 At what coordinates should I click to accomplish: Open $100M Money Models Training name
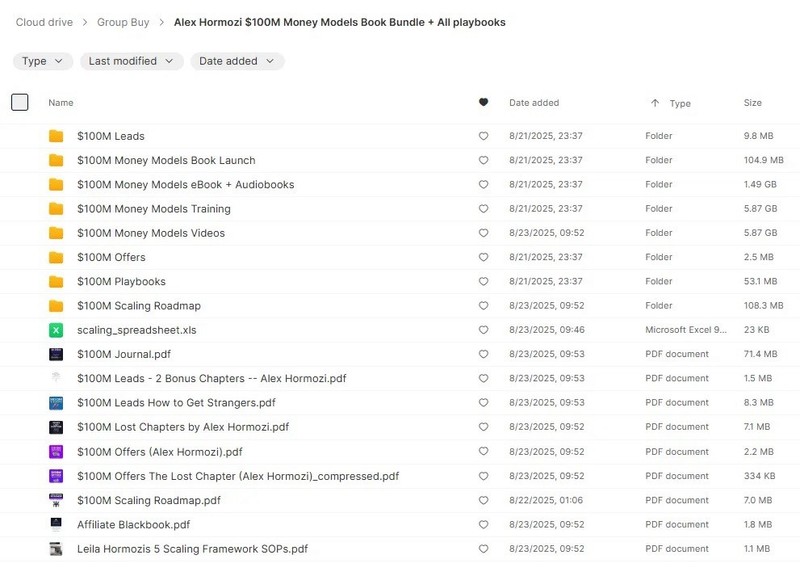point(154,209)
